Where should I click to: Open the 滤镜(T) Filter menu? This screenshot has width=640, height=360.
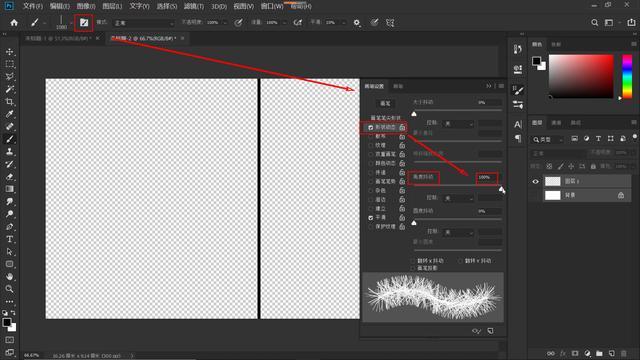tap(193, 6)
